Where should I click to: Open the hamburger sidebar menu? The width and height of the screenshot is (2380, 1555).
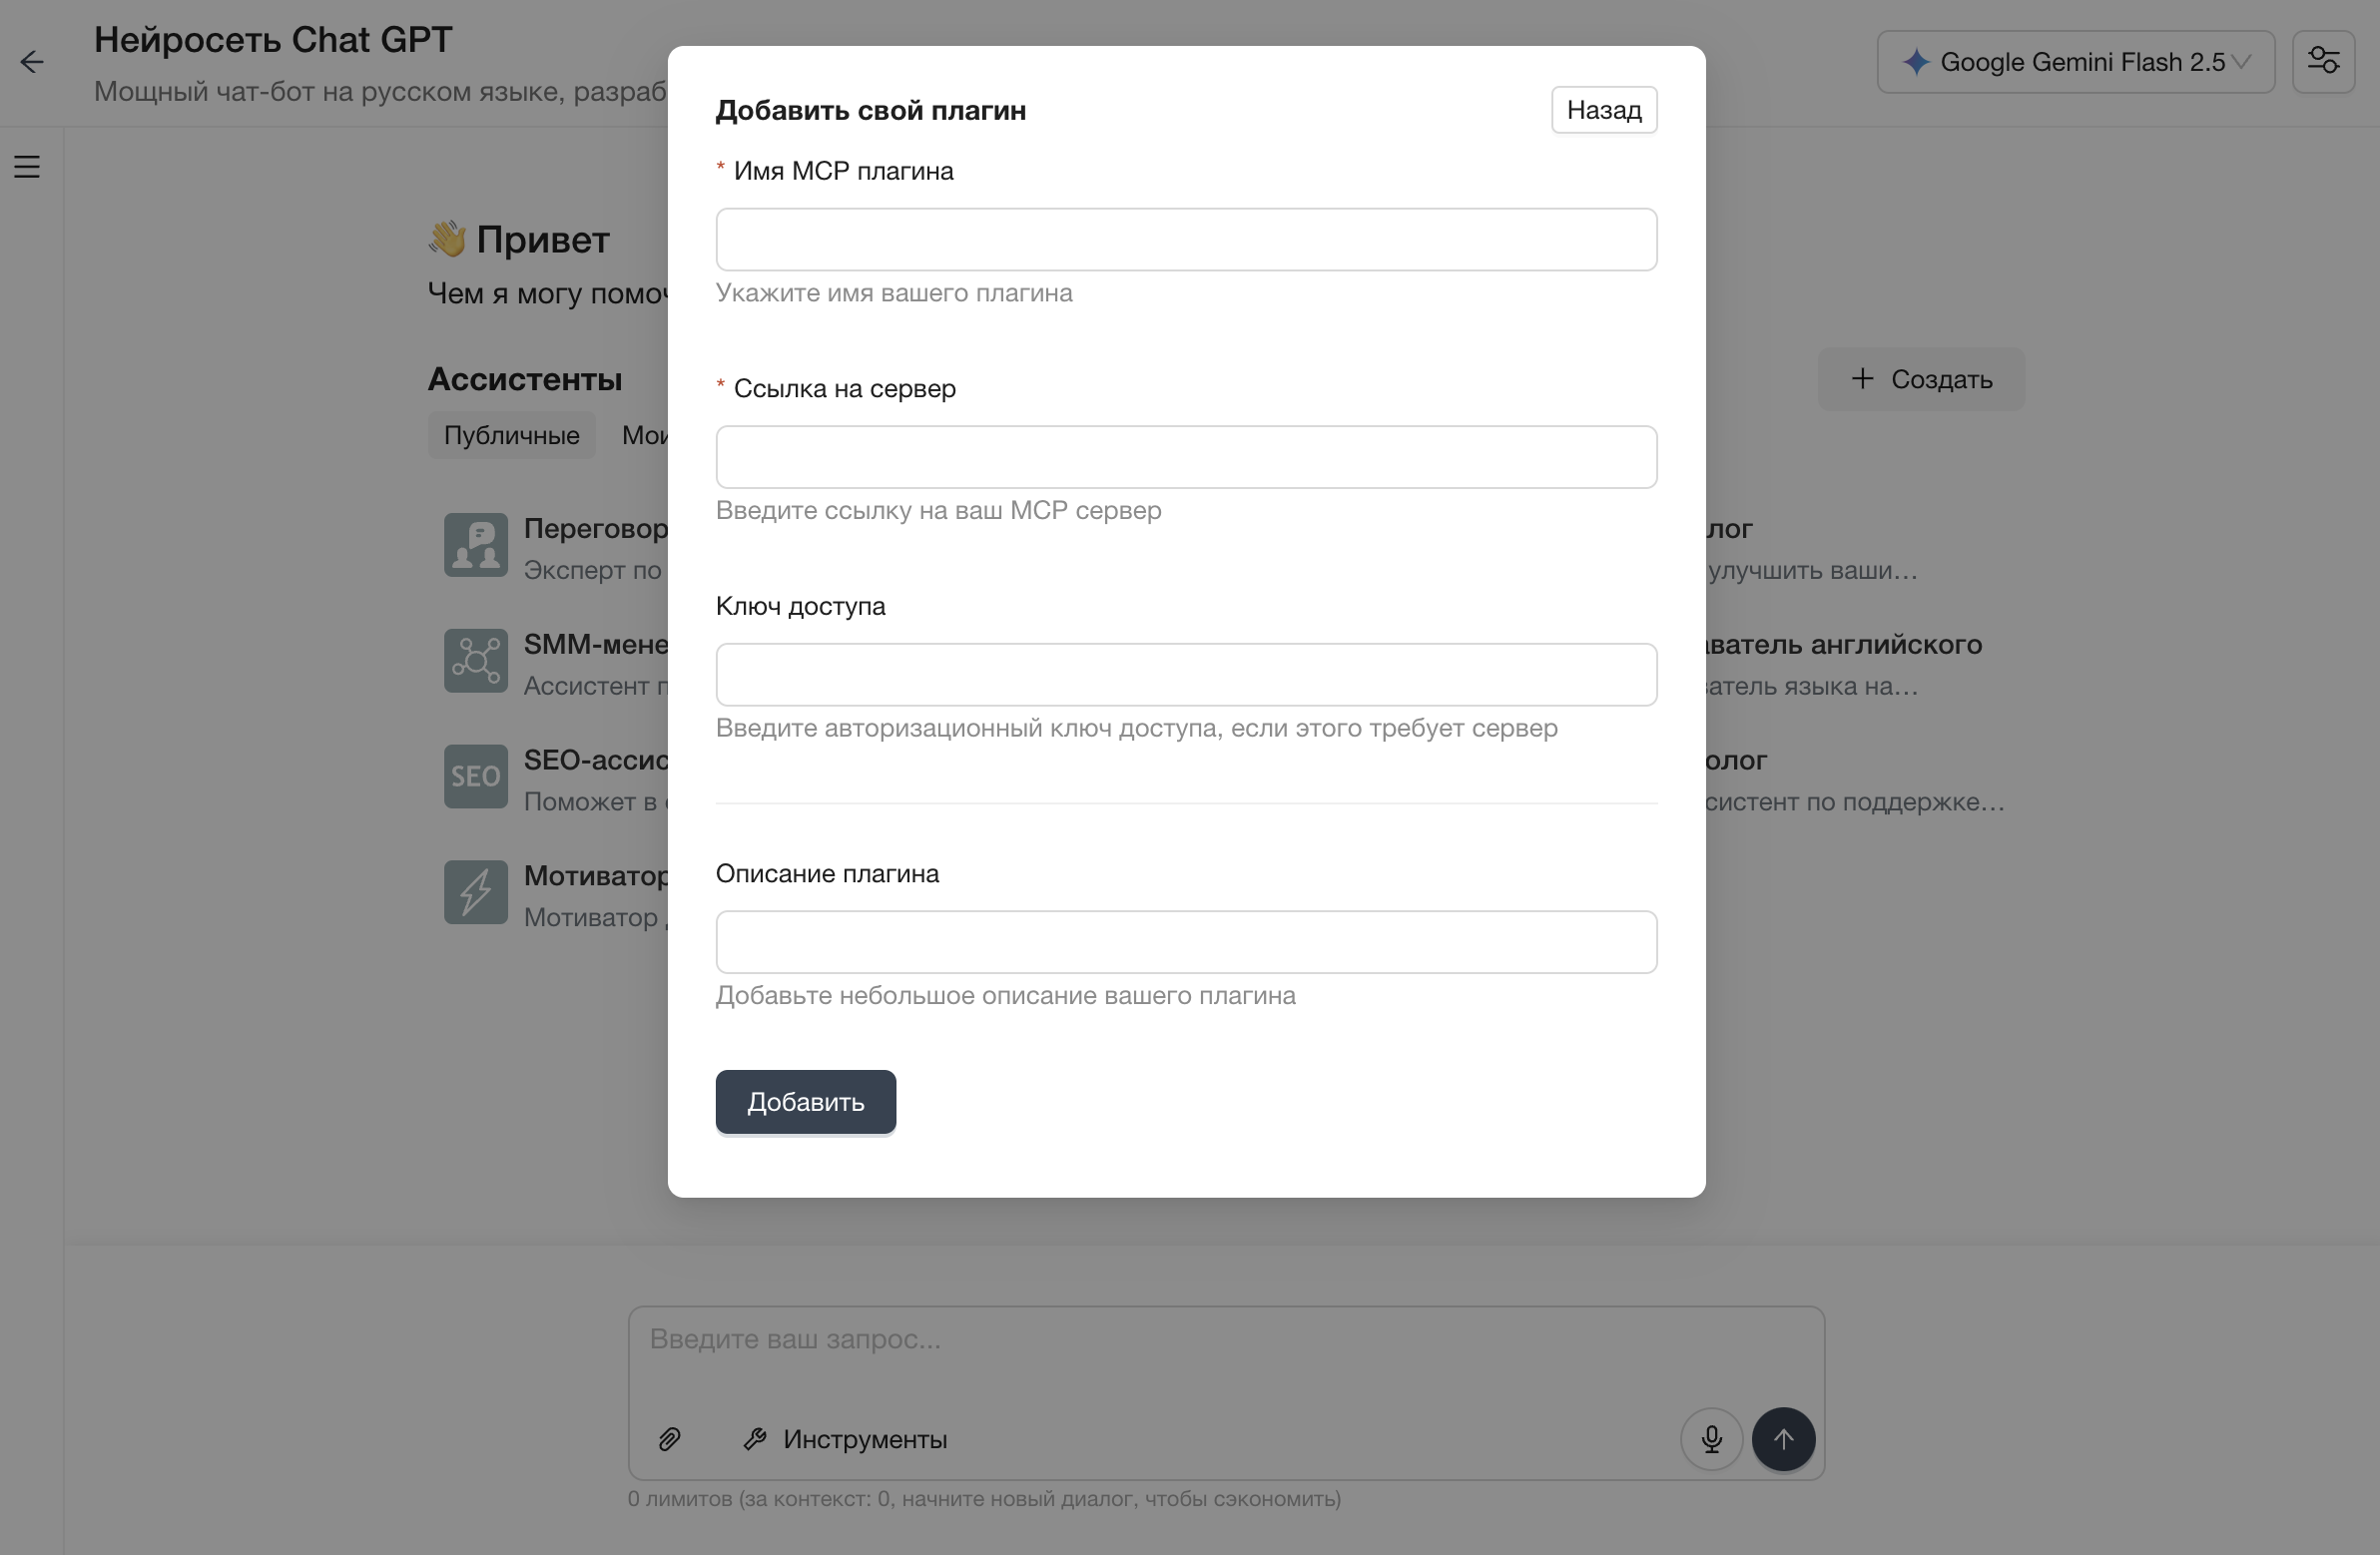tap(27, 166)
